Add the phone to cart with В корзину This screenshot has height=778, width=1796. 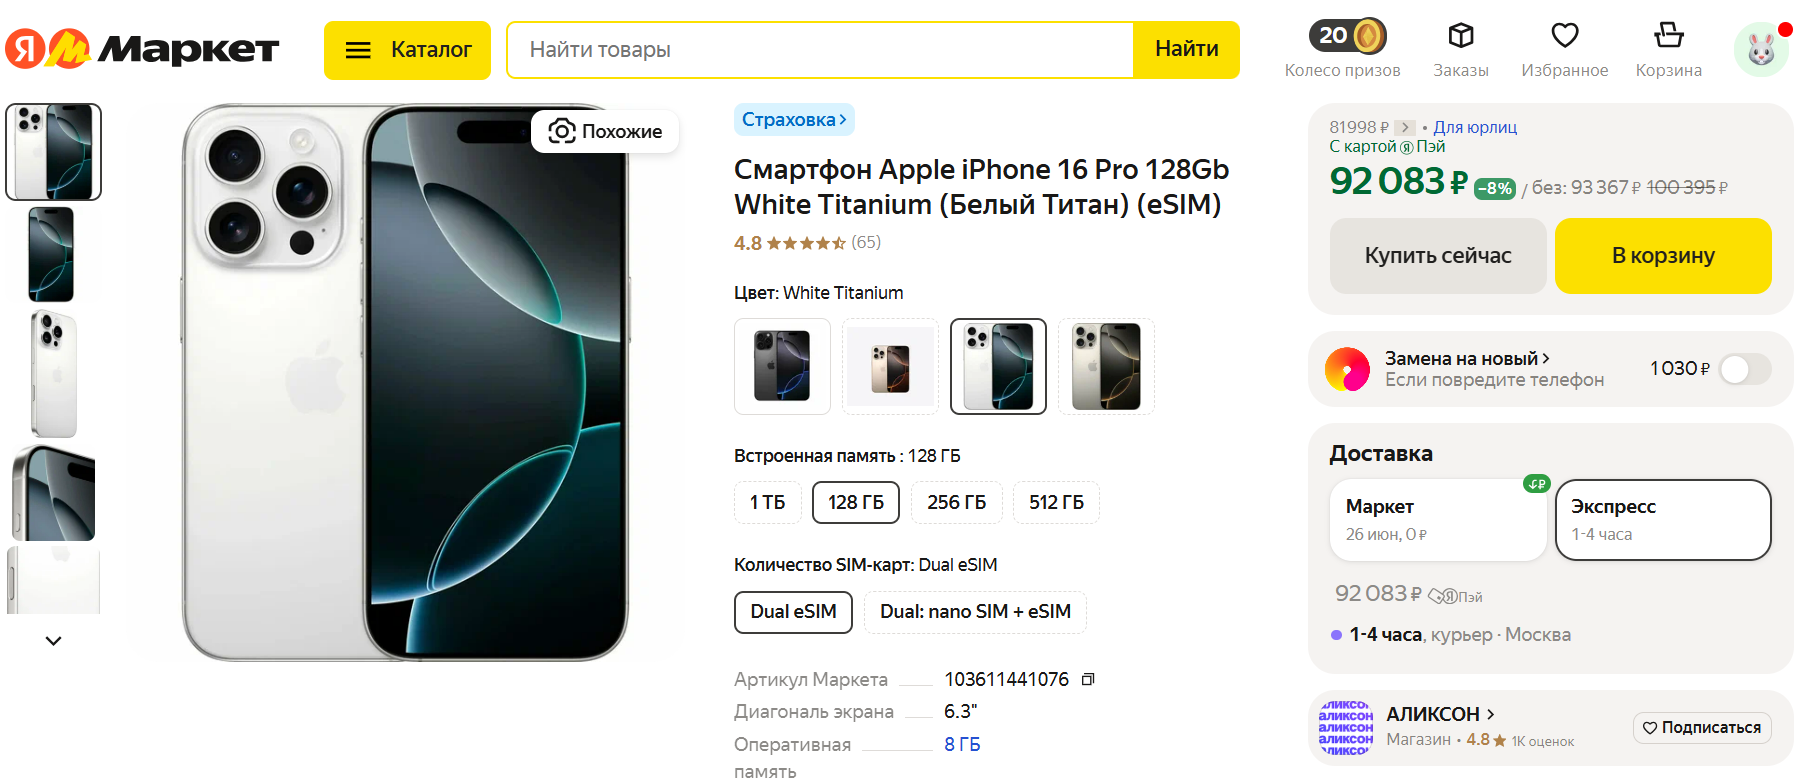1663,256
